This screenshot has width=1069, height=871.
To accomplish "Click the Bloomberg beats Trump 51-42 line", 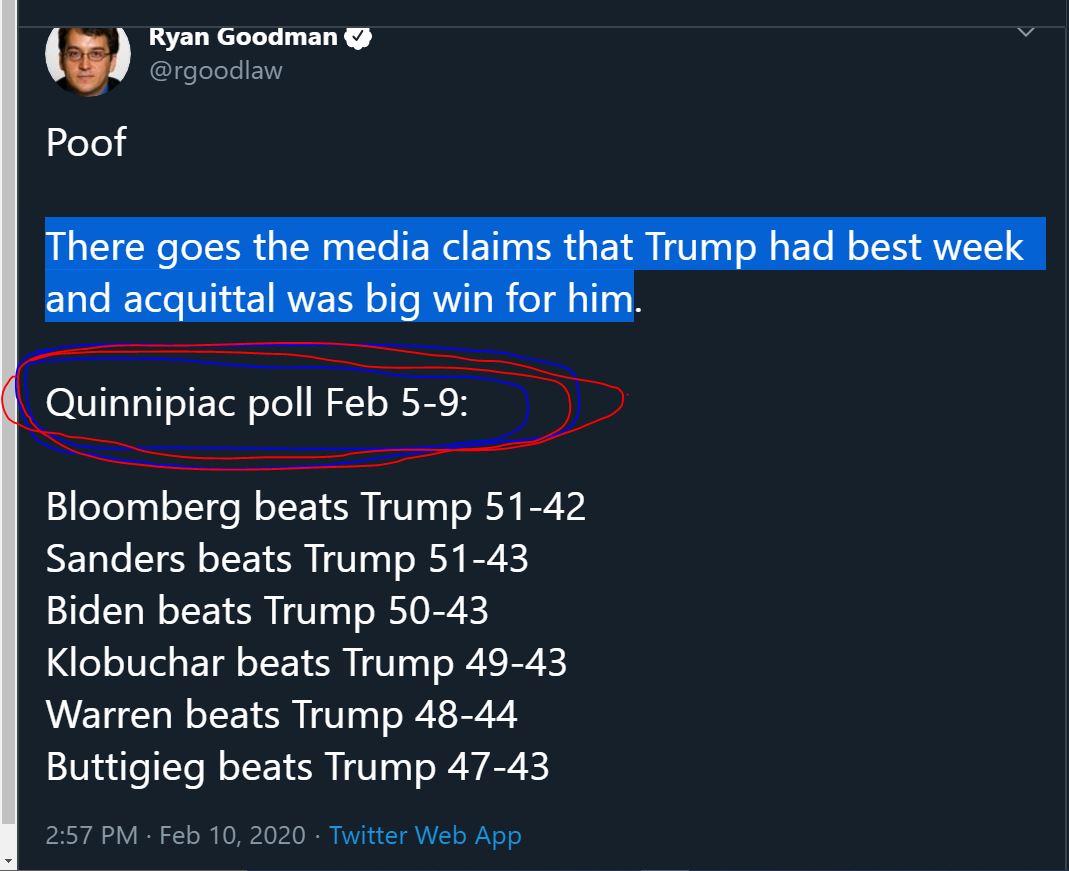I will [x=316, y=507].
